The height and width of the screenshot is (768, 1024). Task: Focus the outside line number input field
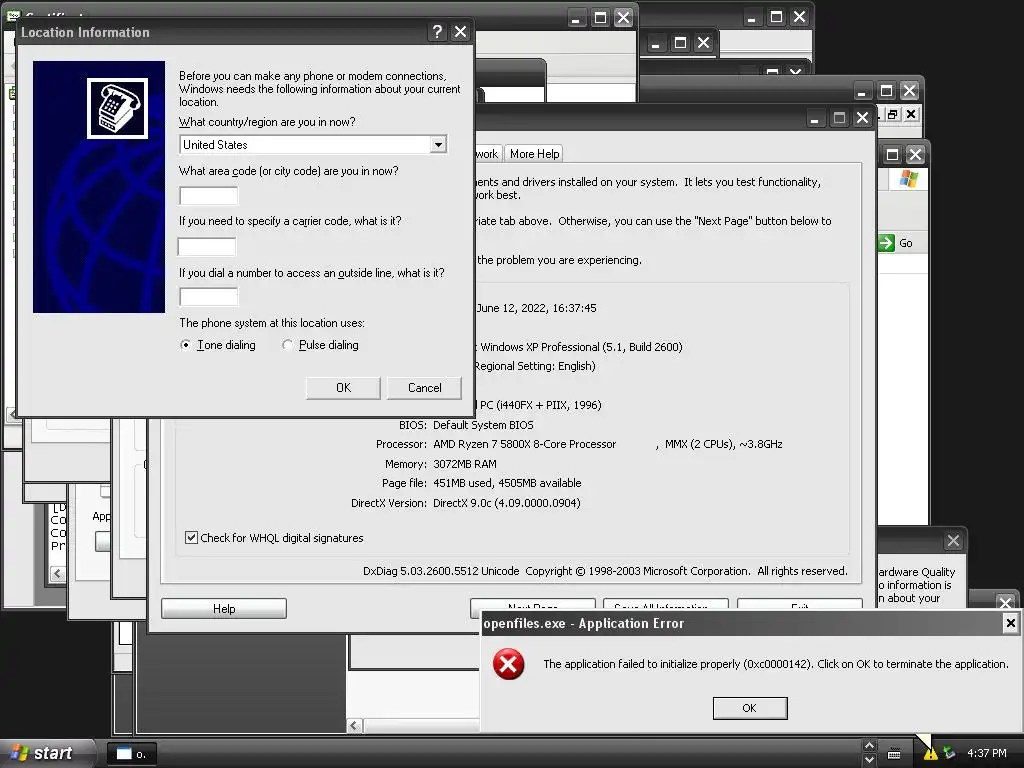[x=209, y=296]
